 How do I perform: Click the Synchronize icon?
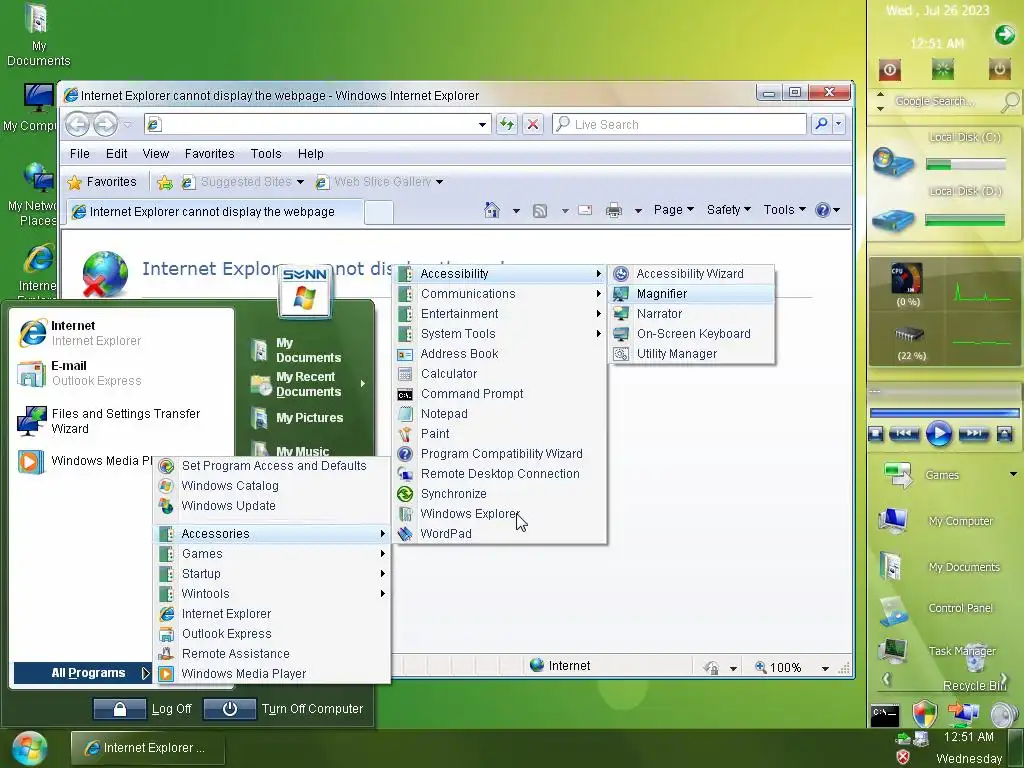coord(405,494)
